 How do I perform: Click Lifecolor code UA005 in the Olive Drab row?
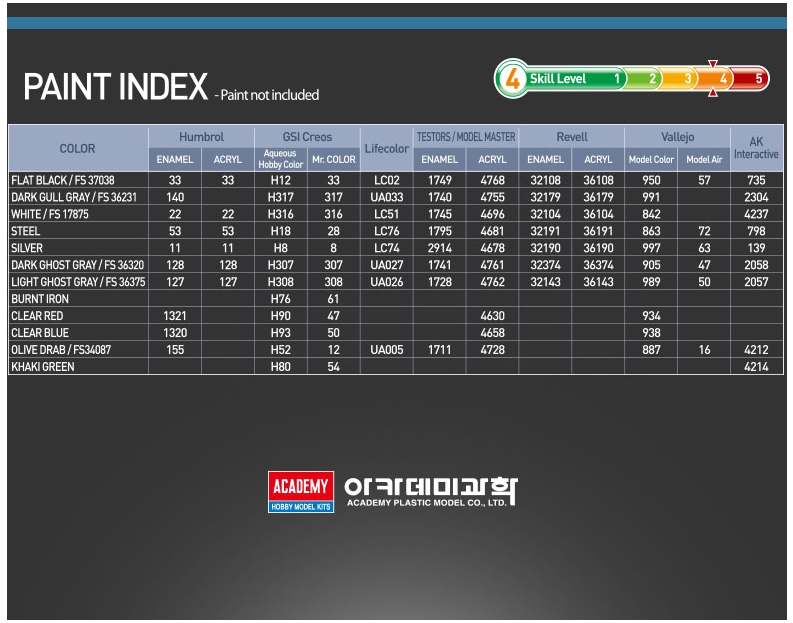coord(386,350)
